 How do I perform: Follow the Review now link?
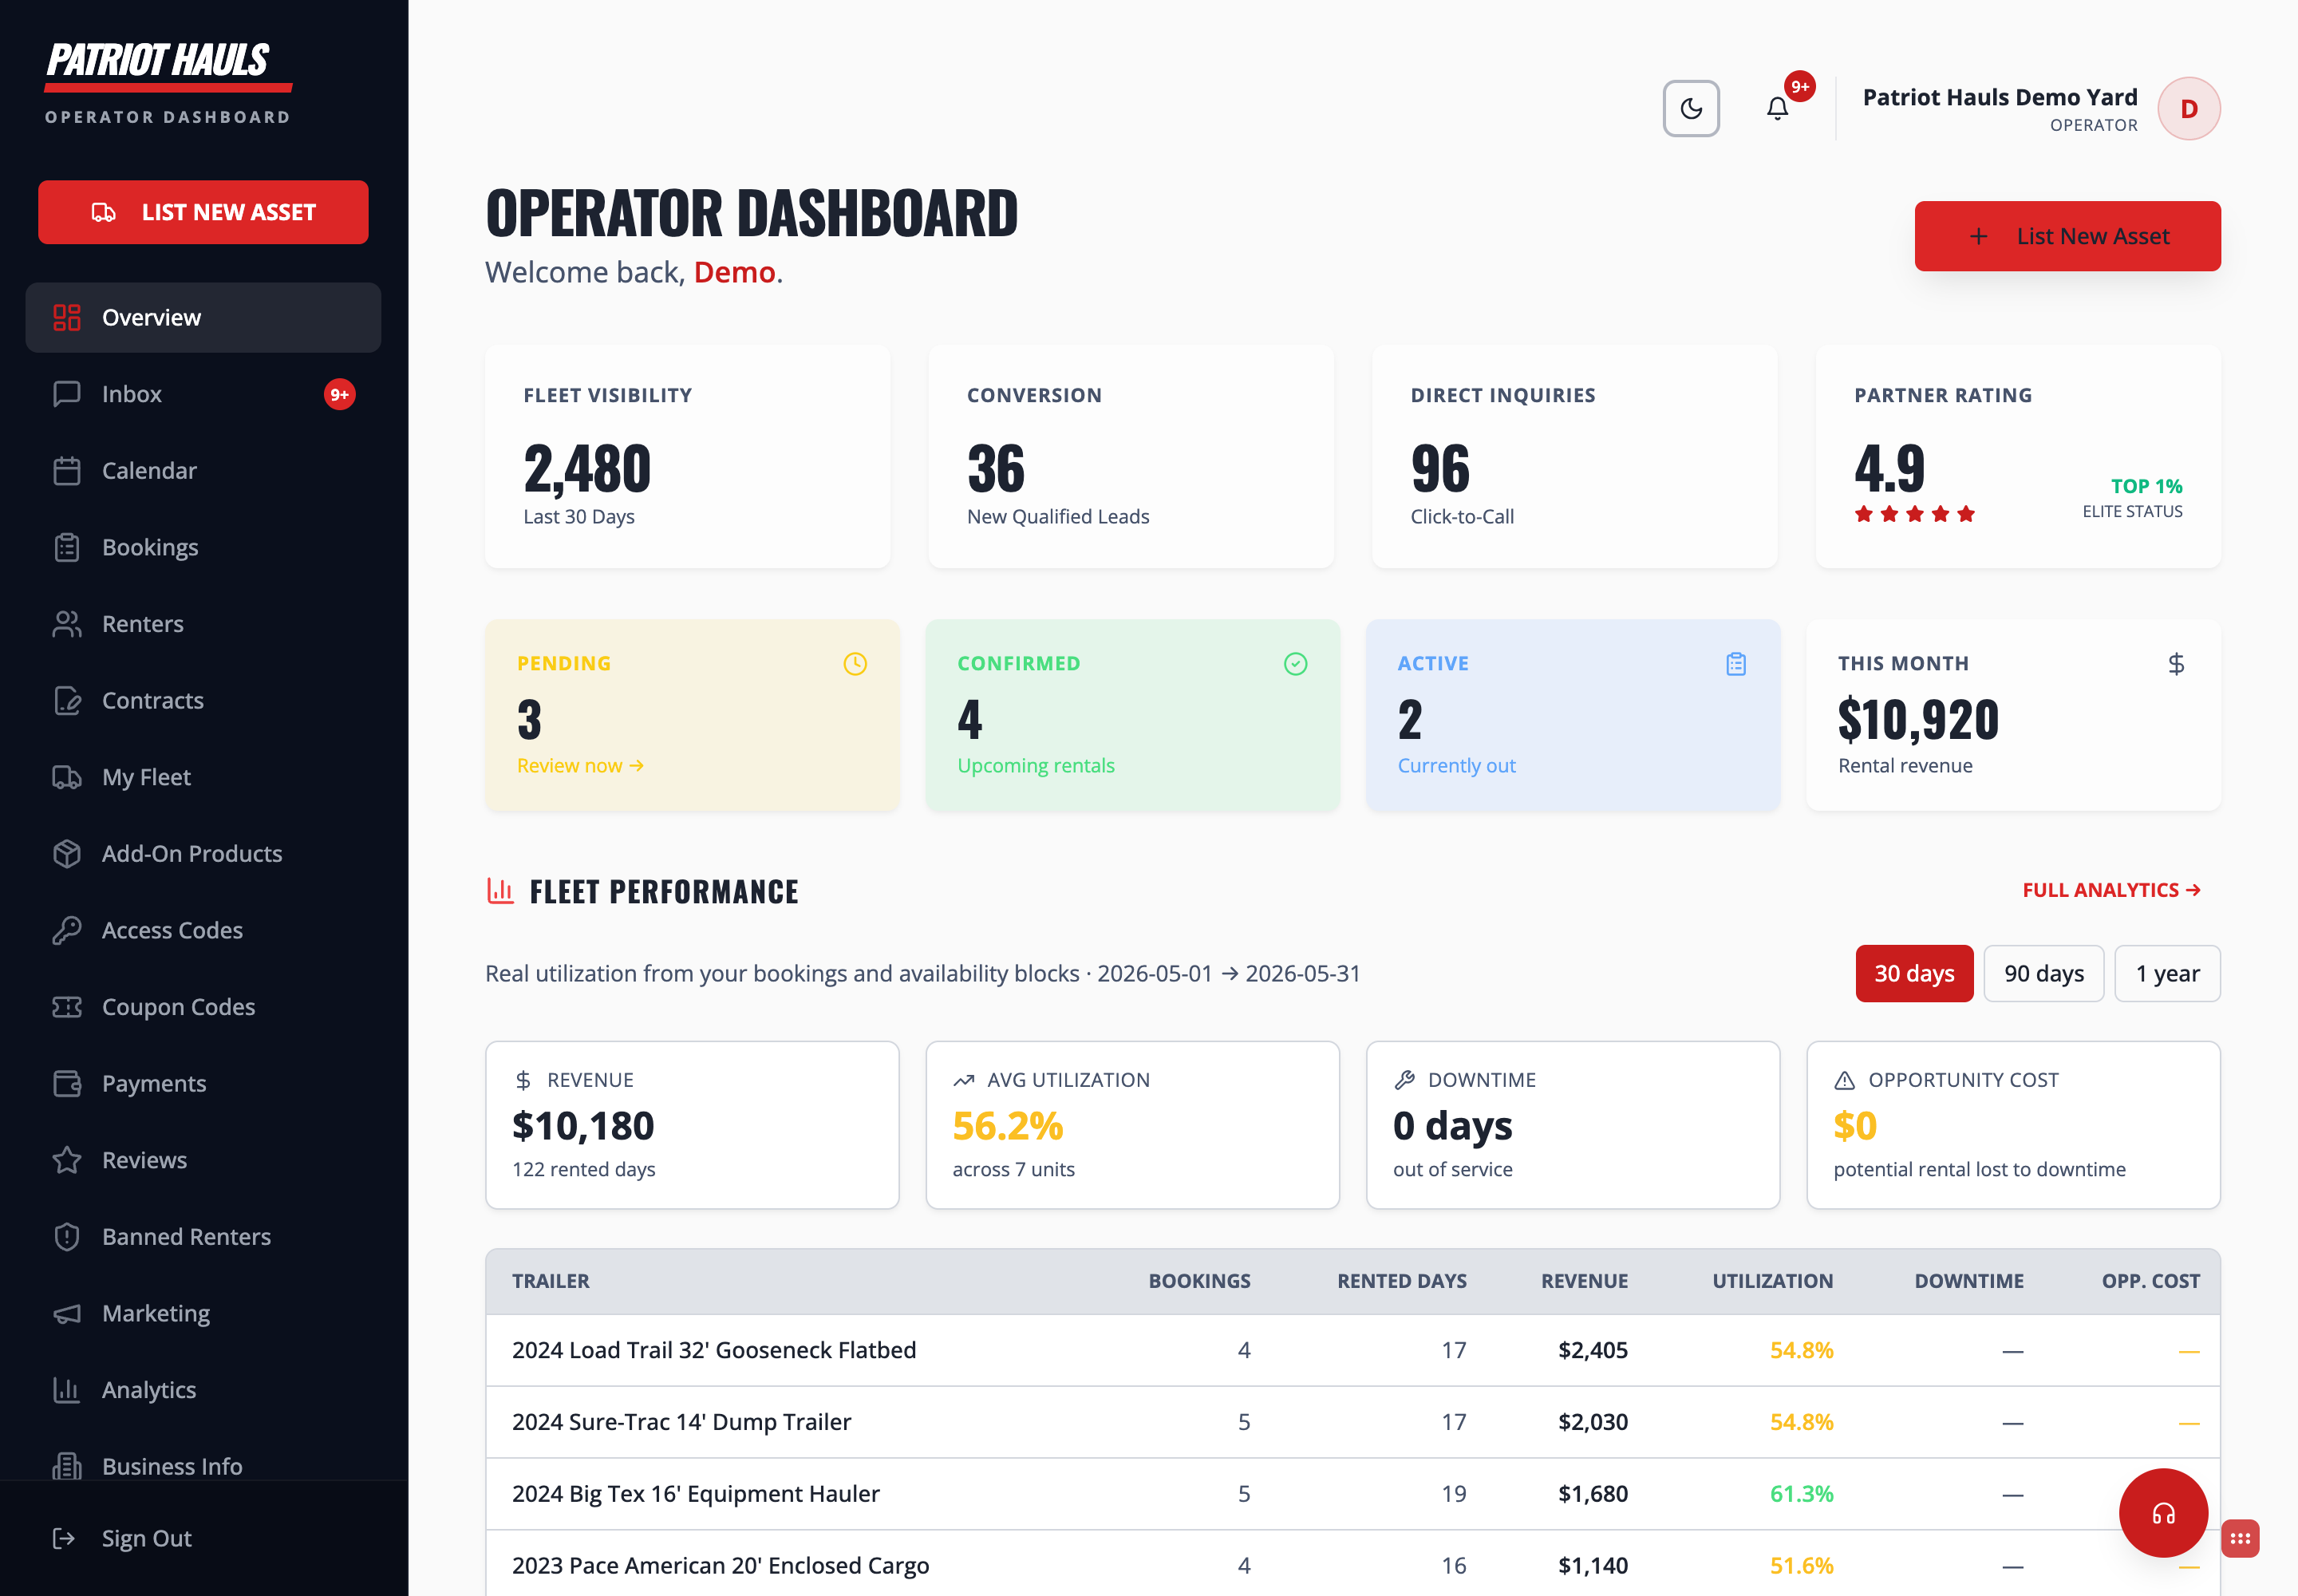[x=581, y=765]
